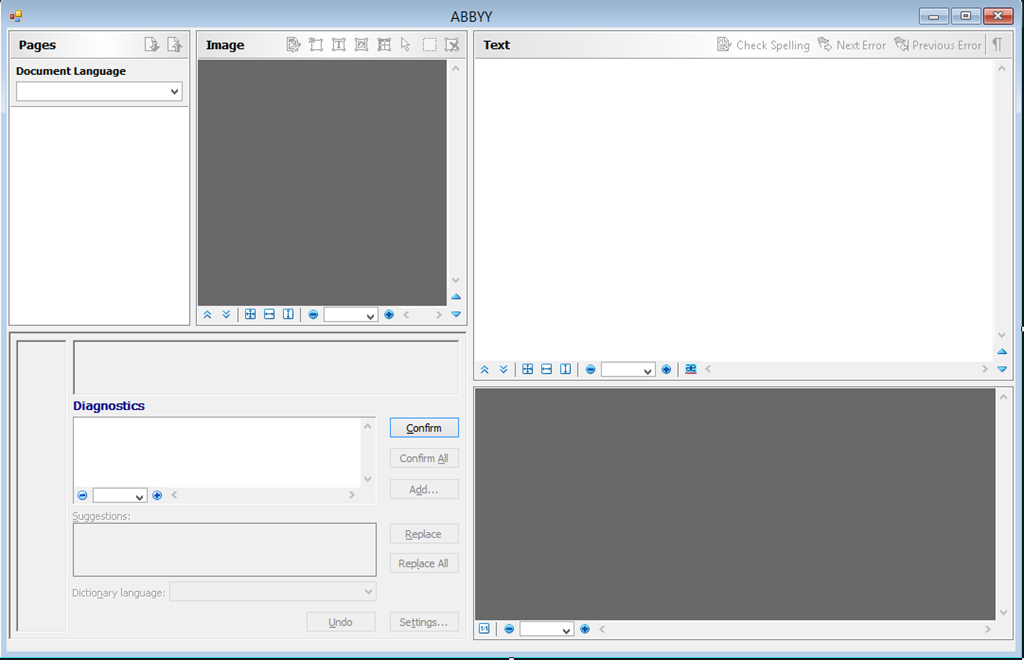The image size is (1024, 660).
Task: Toggle the 'ae' uncertain characters highlight icon
Action: click(x=691, y=369)
